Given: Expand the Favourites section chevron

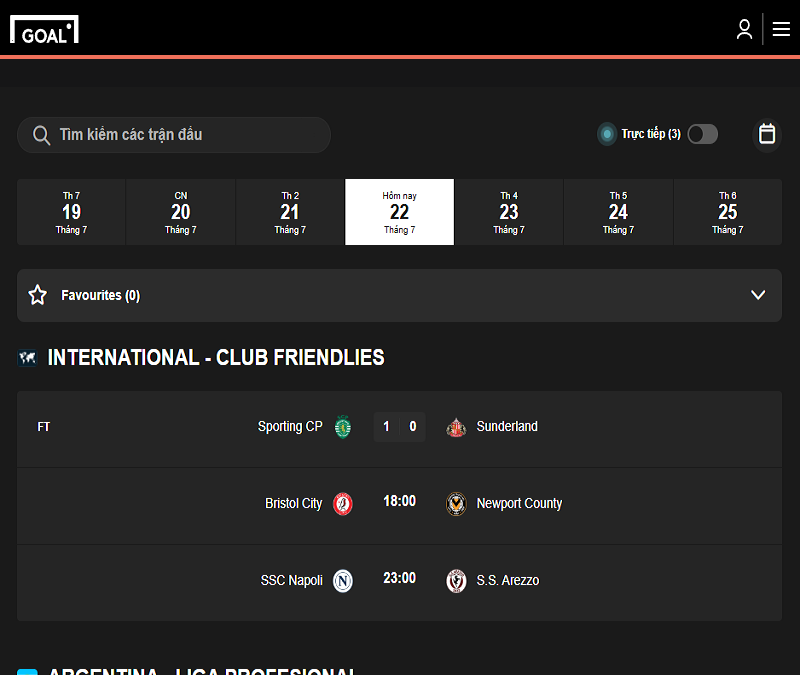Looking at the screenshot, I should tap(758, 295).
